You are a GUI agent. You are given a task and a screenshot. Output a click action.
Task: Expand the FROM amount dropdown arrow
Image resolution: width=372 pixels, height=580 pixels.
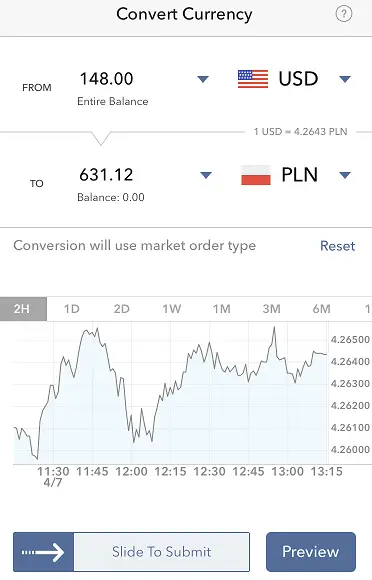click(203, 79)
